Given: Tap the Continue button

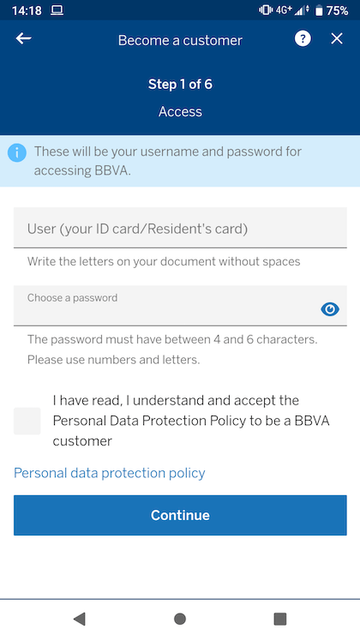Looking at the screenshot, I should pyautogui.click(x=180, y=515).
